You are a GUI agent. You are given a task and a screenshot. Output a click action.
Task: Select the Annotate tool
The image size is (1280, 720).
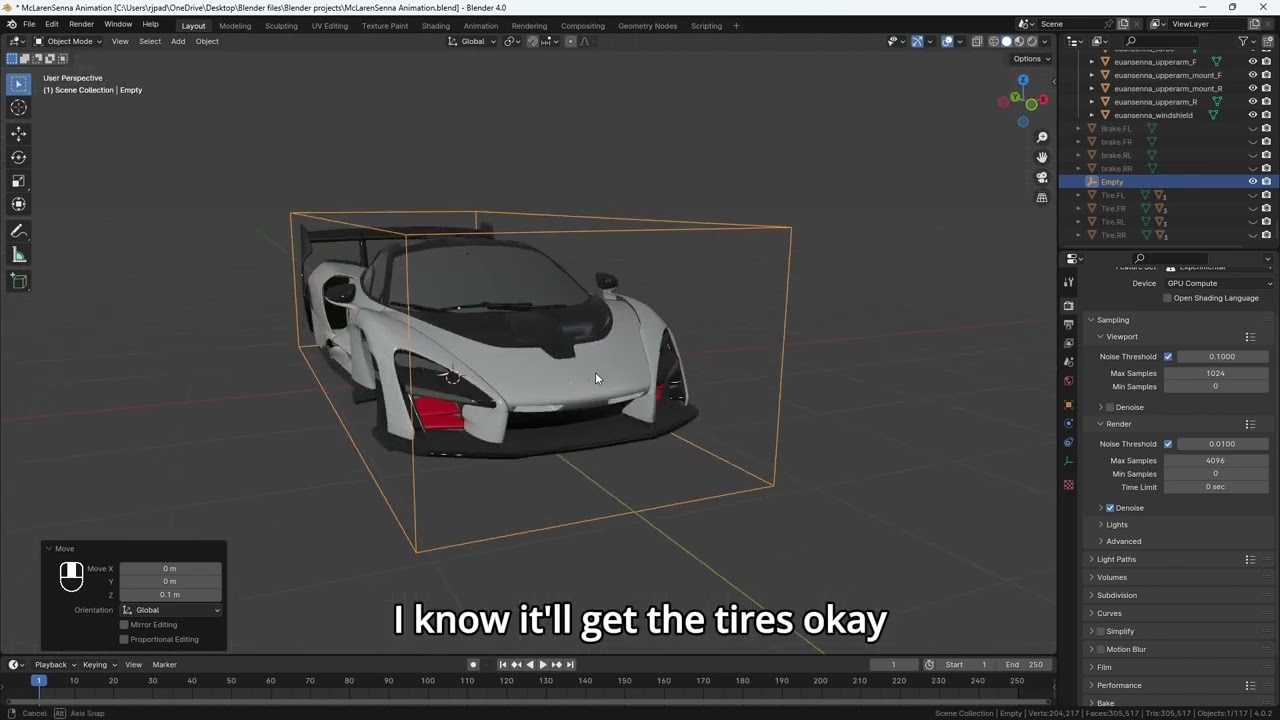point(18,231)
